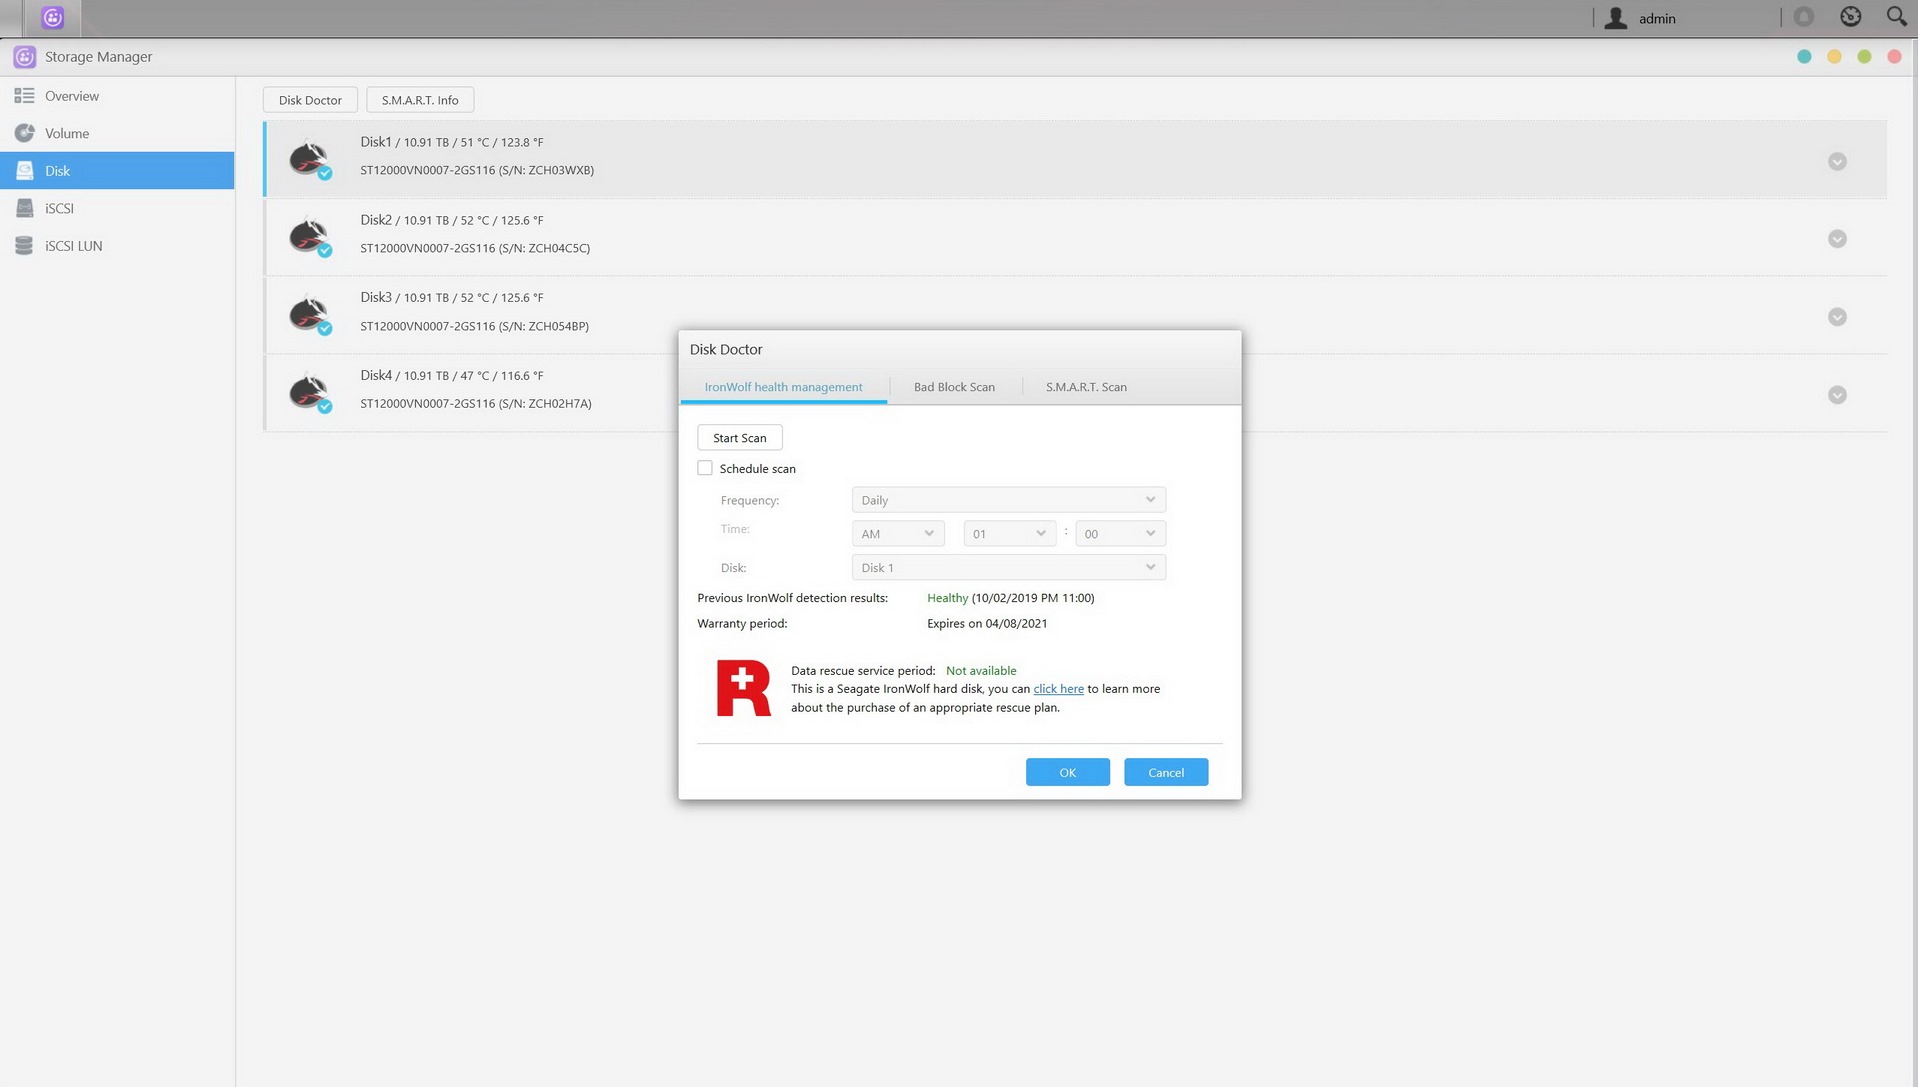This screenshot has width=1918, height=1087.
Task: Click the Start Scan button
Action: pyautogui.click(x=739, y=438)
